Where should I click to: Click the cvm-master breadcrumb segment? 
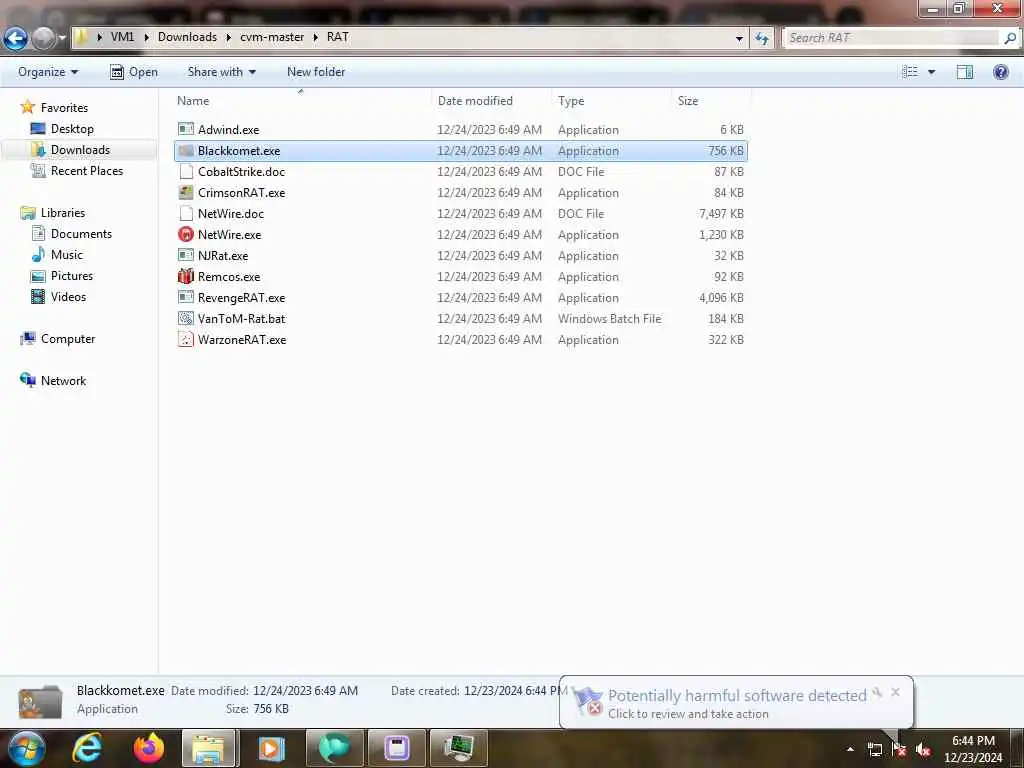[x=272, y=37]
